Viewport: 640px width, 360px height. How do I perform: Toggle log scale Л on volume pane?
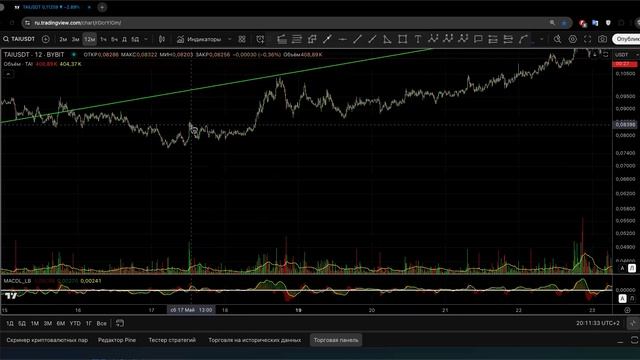point(632,268)
